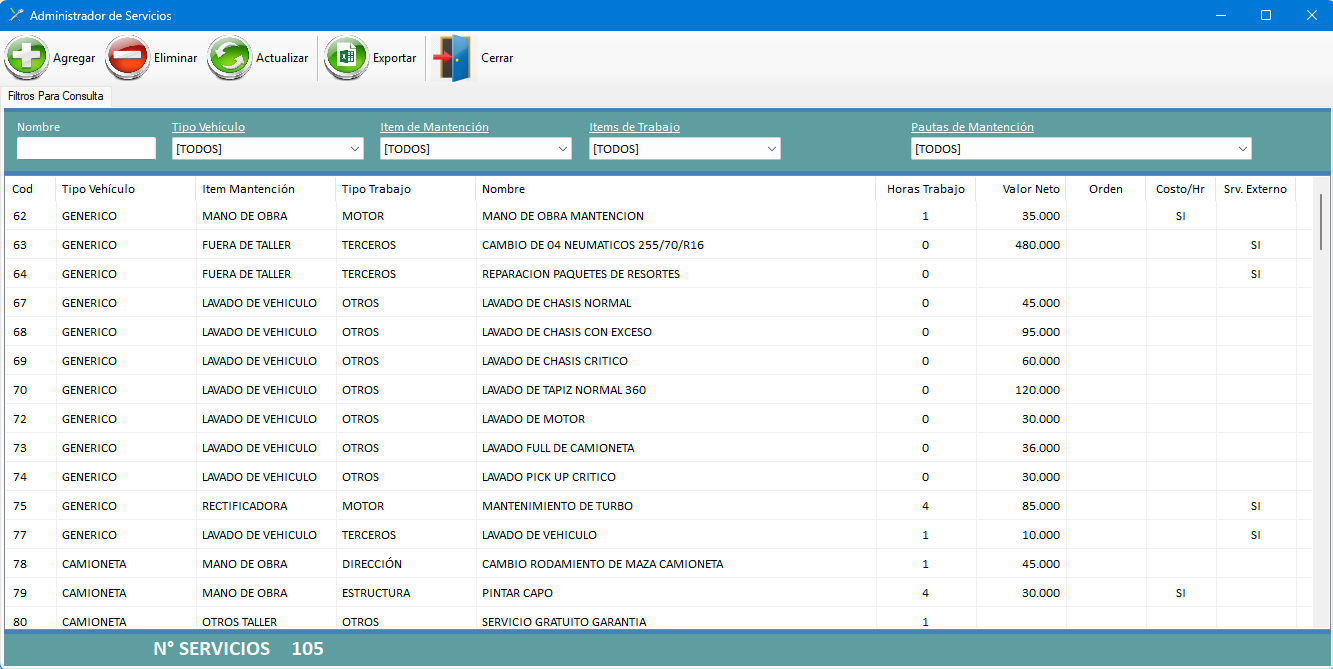Select the Filtros Para Consulta tab
Image resolution: width=1333 pixels, height=669 pixels.
tap(56, 97)
